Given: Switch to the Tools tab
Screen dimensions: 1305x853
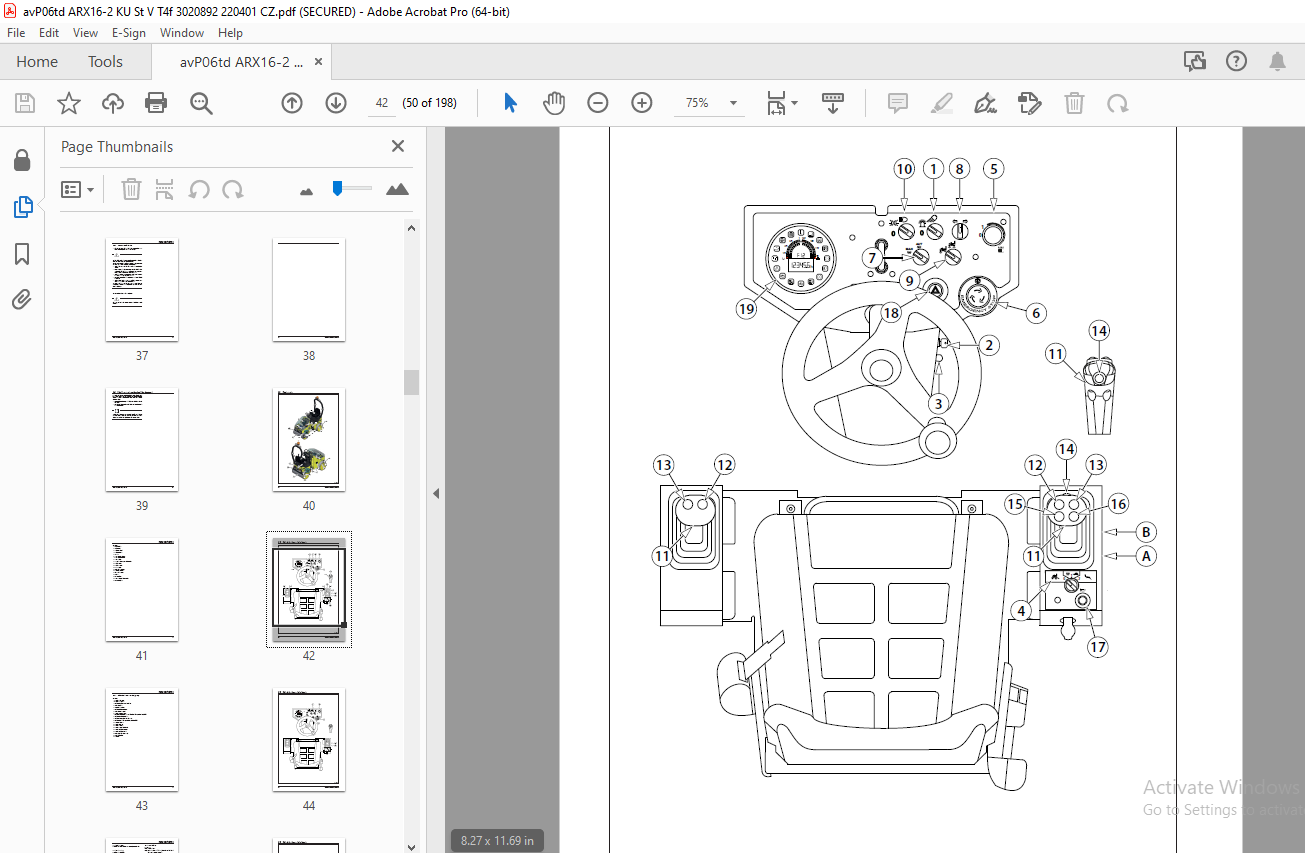Looking at the screenshot, I should point(105,62).
